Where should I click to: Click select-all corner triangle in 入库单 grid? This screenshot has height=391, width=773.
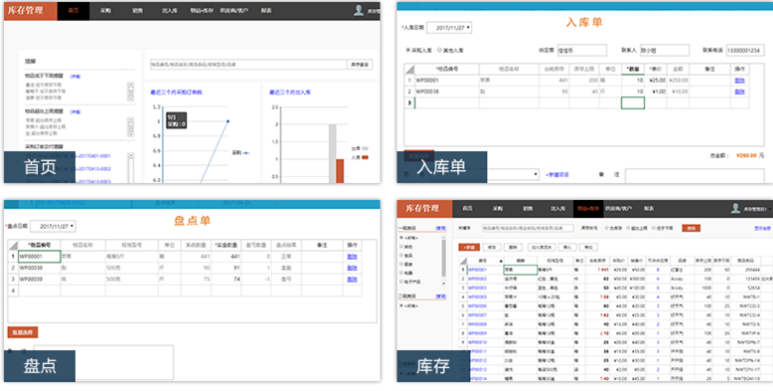point(409,69)
